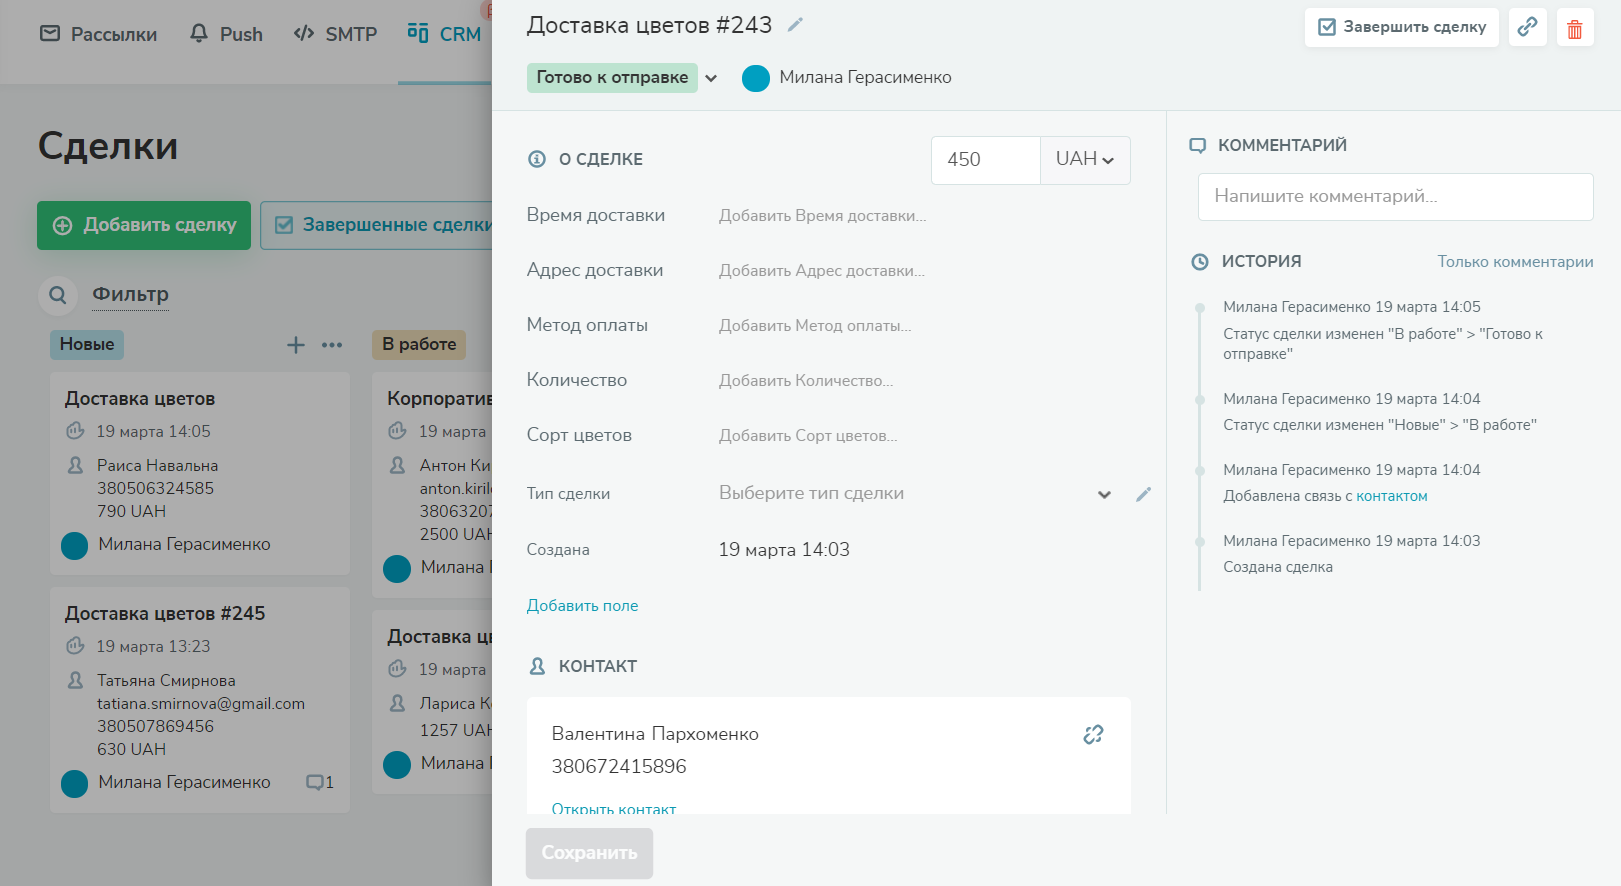Delete the deal with trash icon
This screenshot has height=886, width=1621.
click(1575, 27)
